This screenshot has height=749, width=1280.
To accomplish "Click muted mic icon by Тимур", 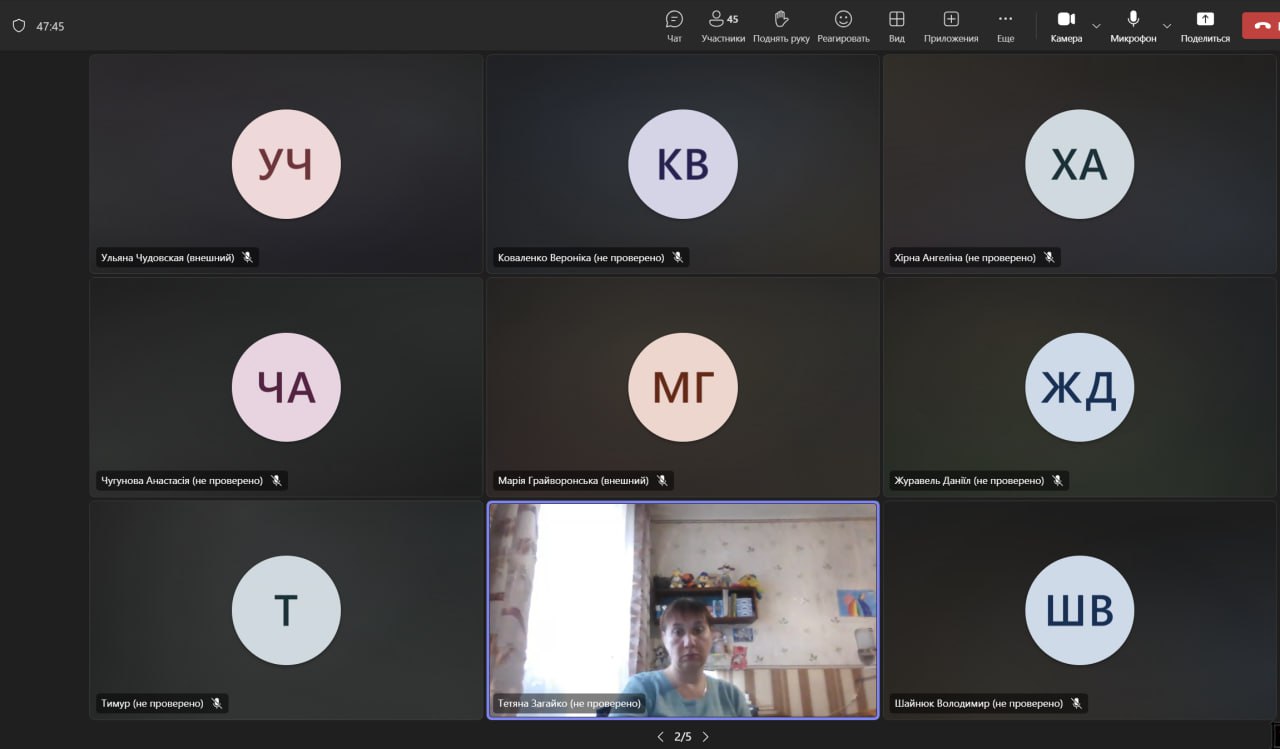I will 216,704.
